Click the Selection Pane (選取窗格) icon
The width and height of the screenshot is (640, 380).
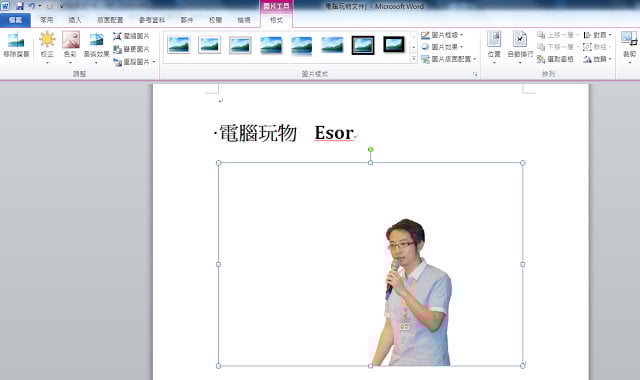pyautogui.click(x=541, y=59)
